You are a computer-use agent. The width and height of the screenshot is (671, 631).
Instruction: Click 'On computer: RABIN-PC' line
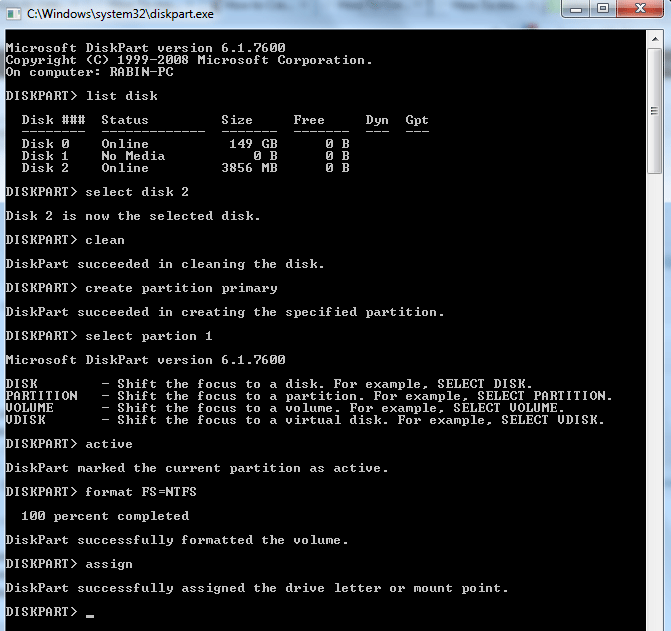point(89,72)
